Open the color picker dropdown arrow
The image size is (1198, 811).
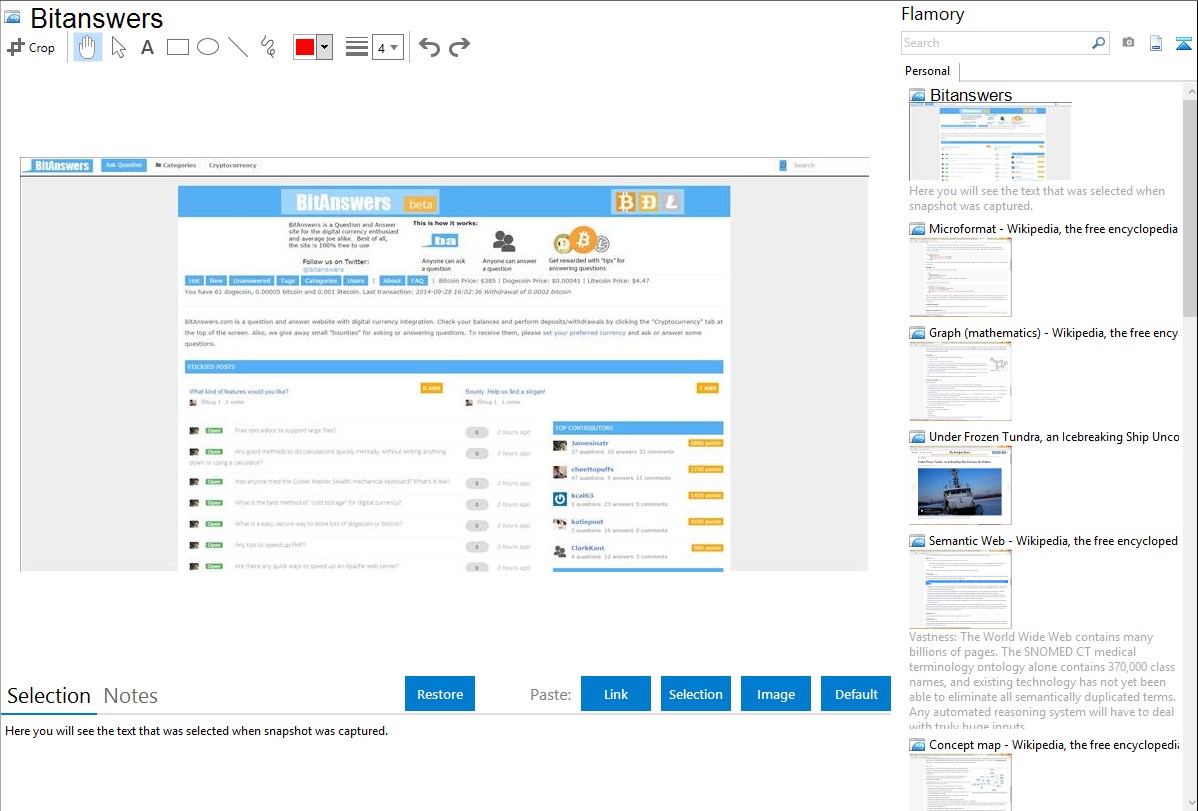pos(324,47)
